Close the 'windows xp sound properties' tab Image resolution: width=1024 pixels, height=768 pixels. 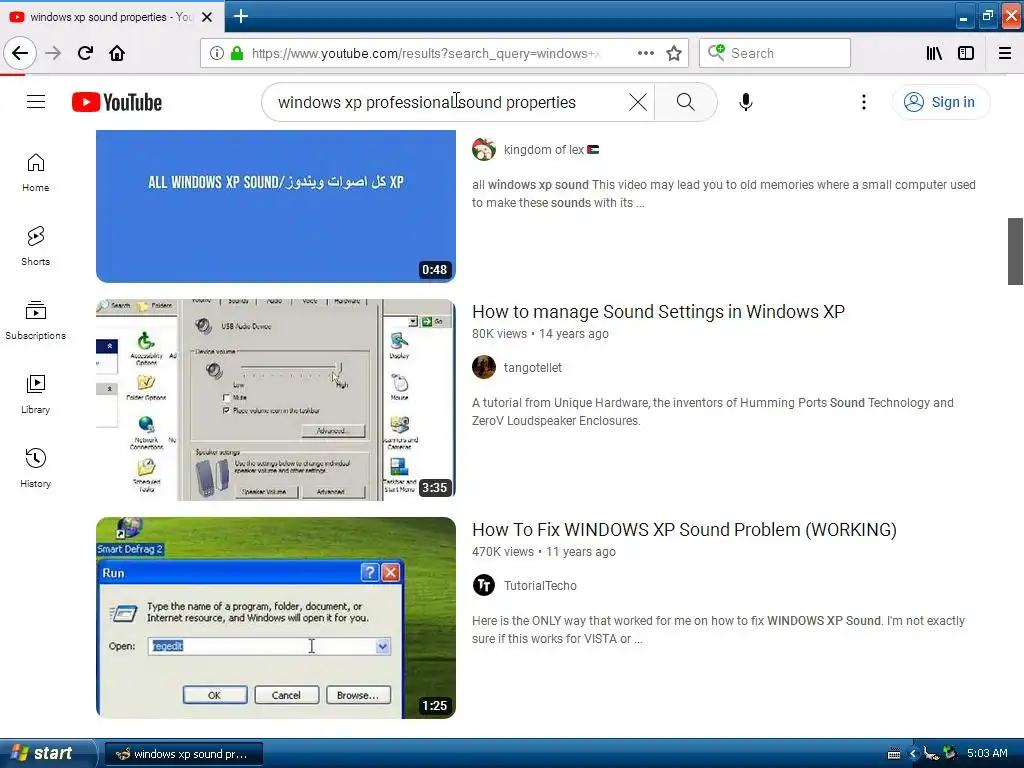(x=207, y=17)
